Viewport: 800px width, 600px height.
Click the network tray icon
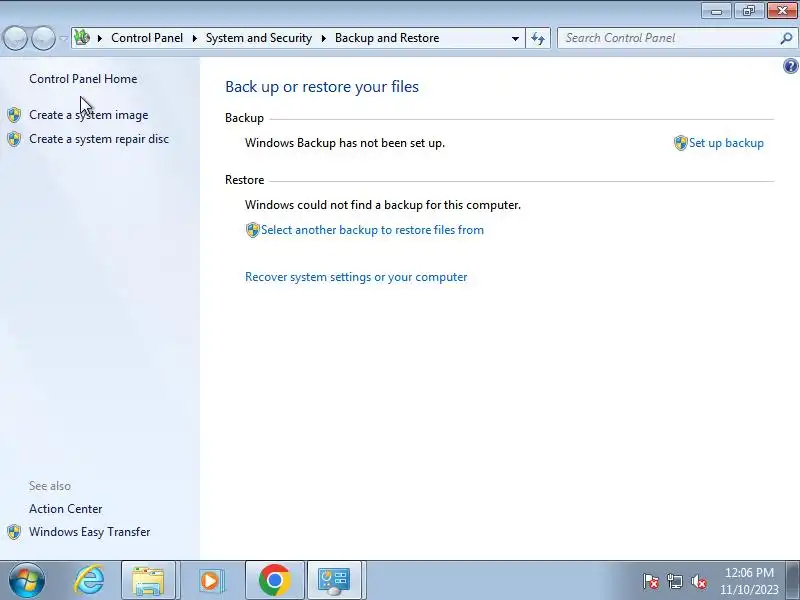(x=675, y=581)
